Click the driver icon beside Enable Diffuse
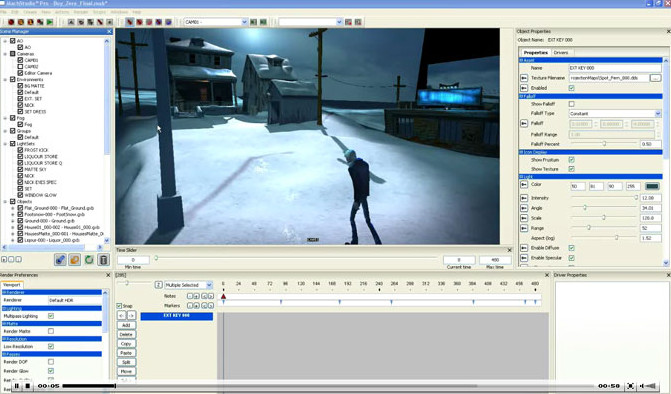671x394 pixels. coord(524,248)
